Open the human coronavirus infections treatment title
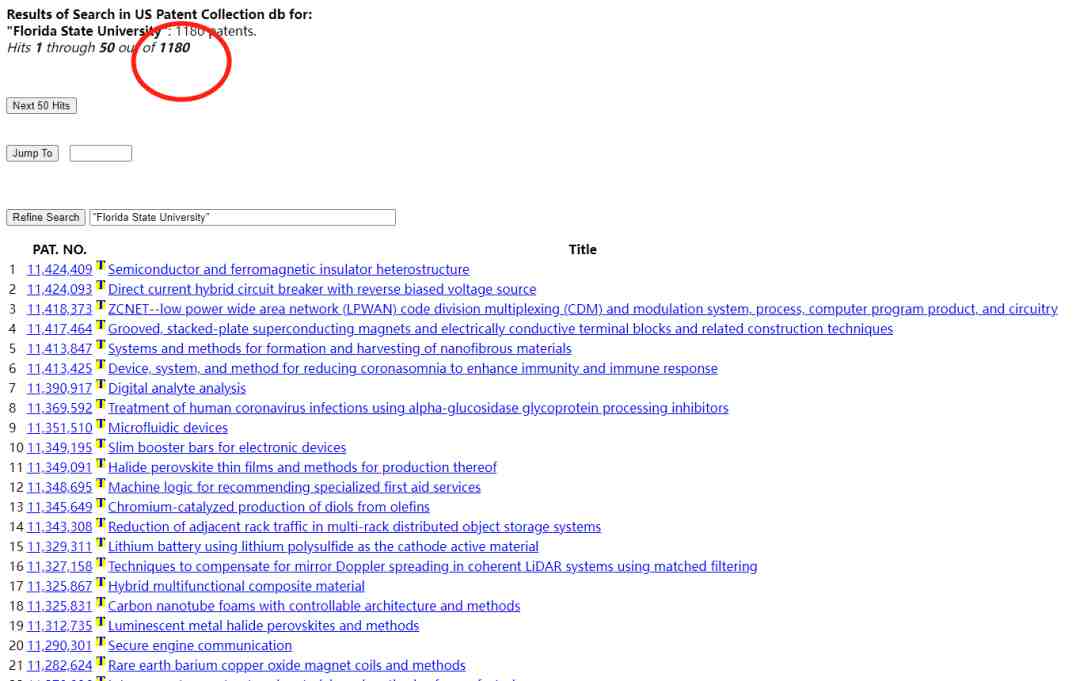 [x=418, y=408]
